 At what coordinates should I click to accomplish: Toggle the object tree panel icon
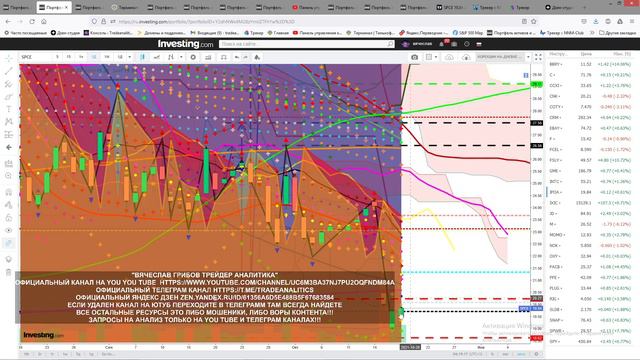[9, 243]
